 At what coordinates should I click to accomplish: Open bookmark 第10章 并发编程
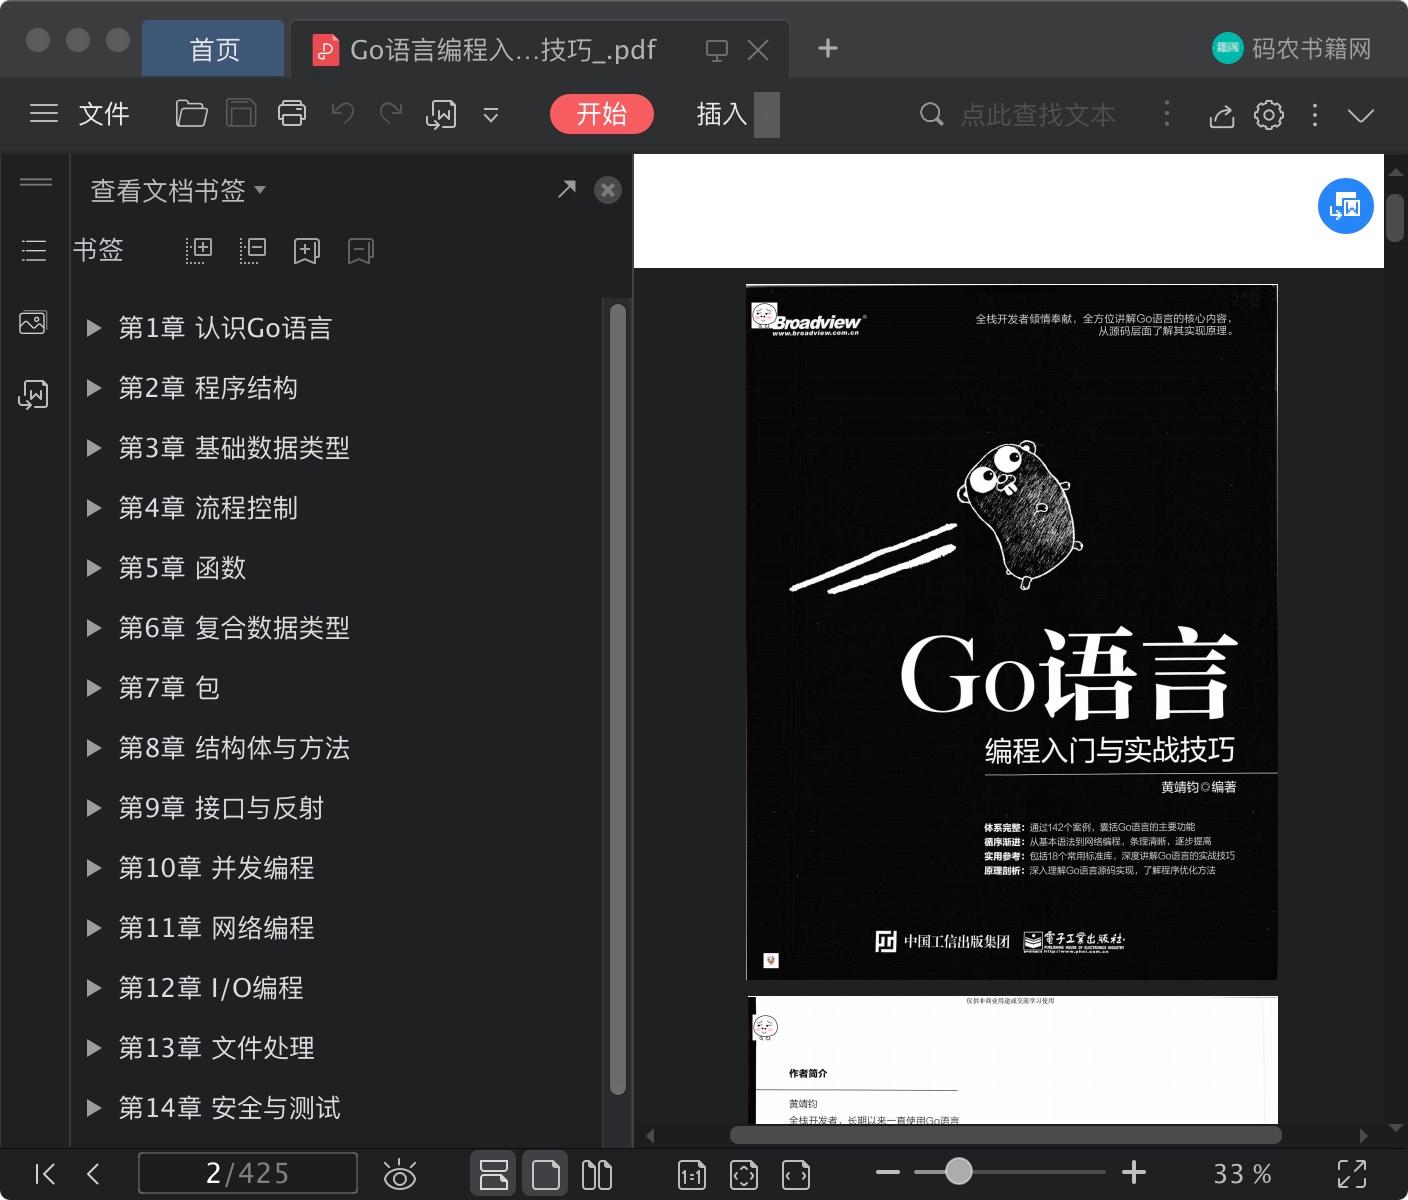(216, 868)
